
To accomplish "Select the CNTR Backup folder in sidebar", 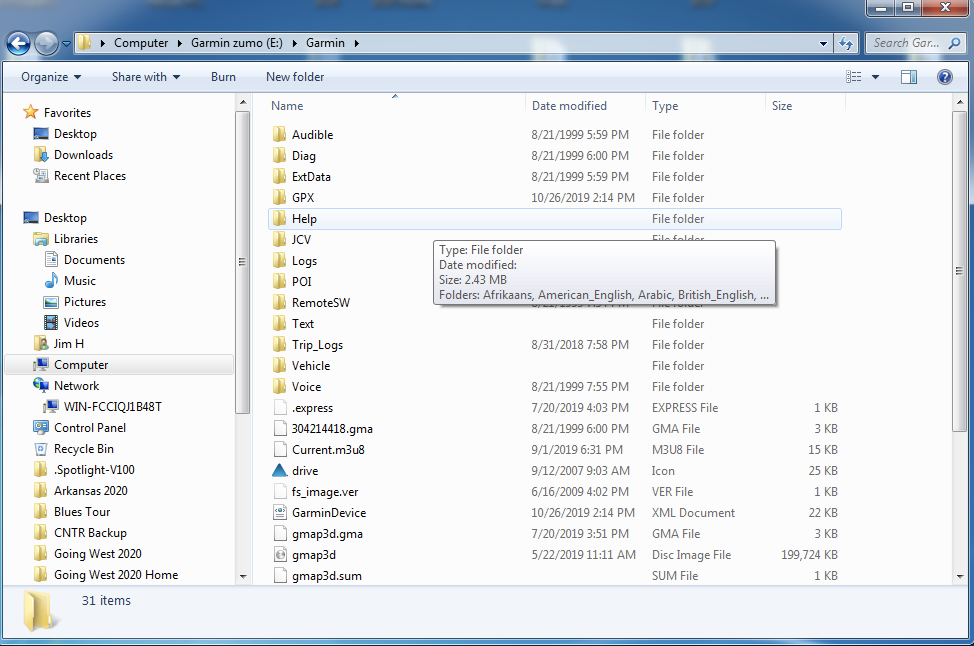I will click(x=90, y=533).
